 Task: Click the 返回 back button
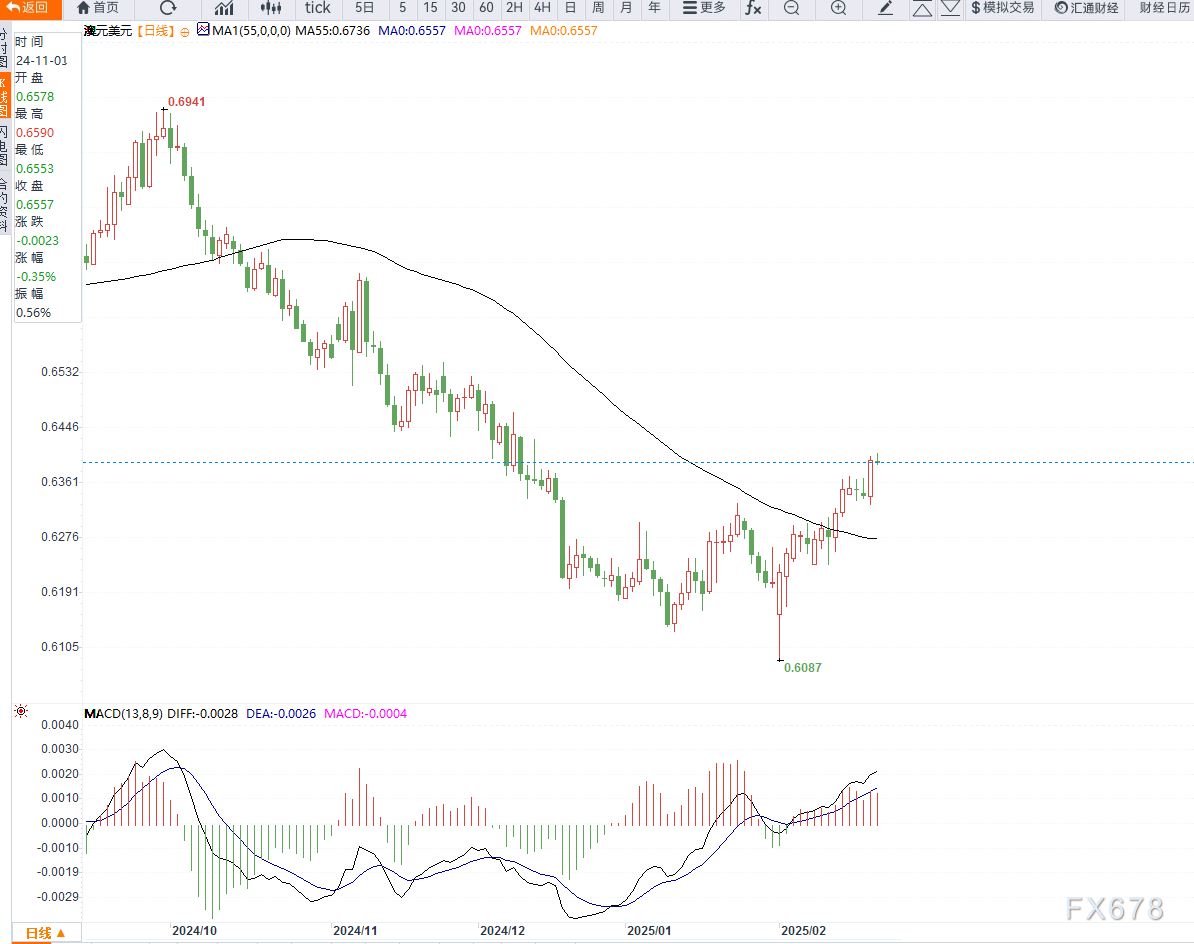28,8
